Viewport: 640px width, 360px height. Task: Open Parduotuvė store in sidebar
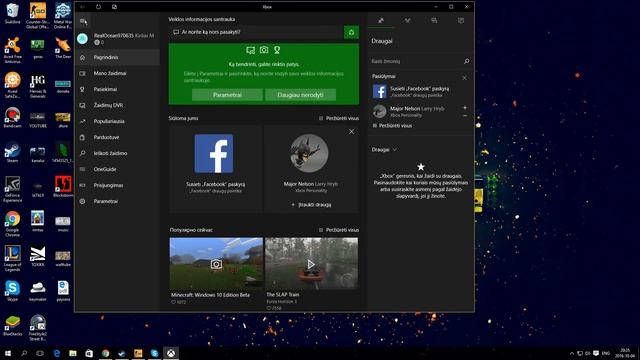117,137
